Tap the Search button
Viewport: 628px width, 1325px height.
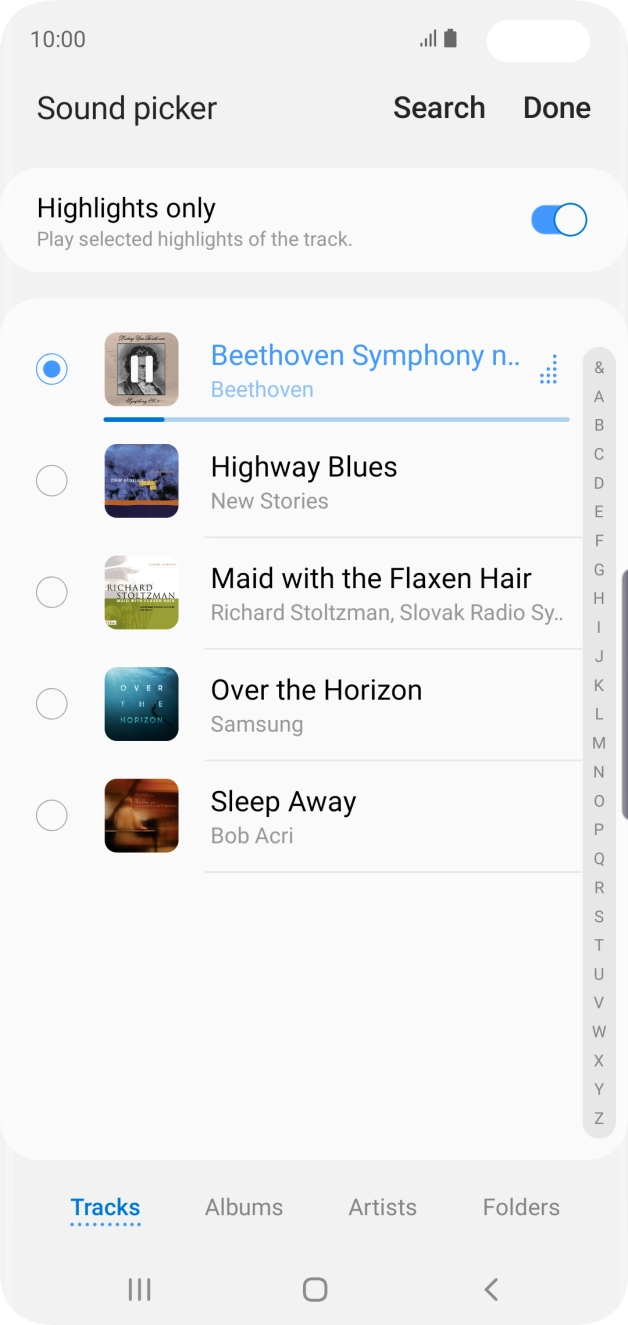[439, 108]
